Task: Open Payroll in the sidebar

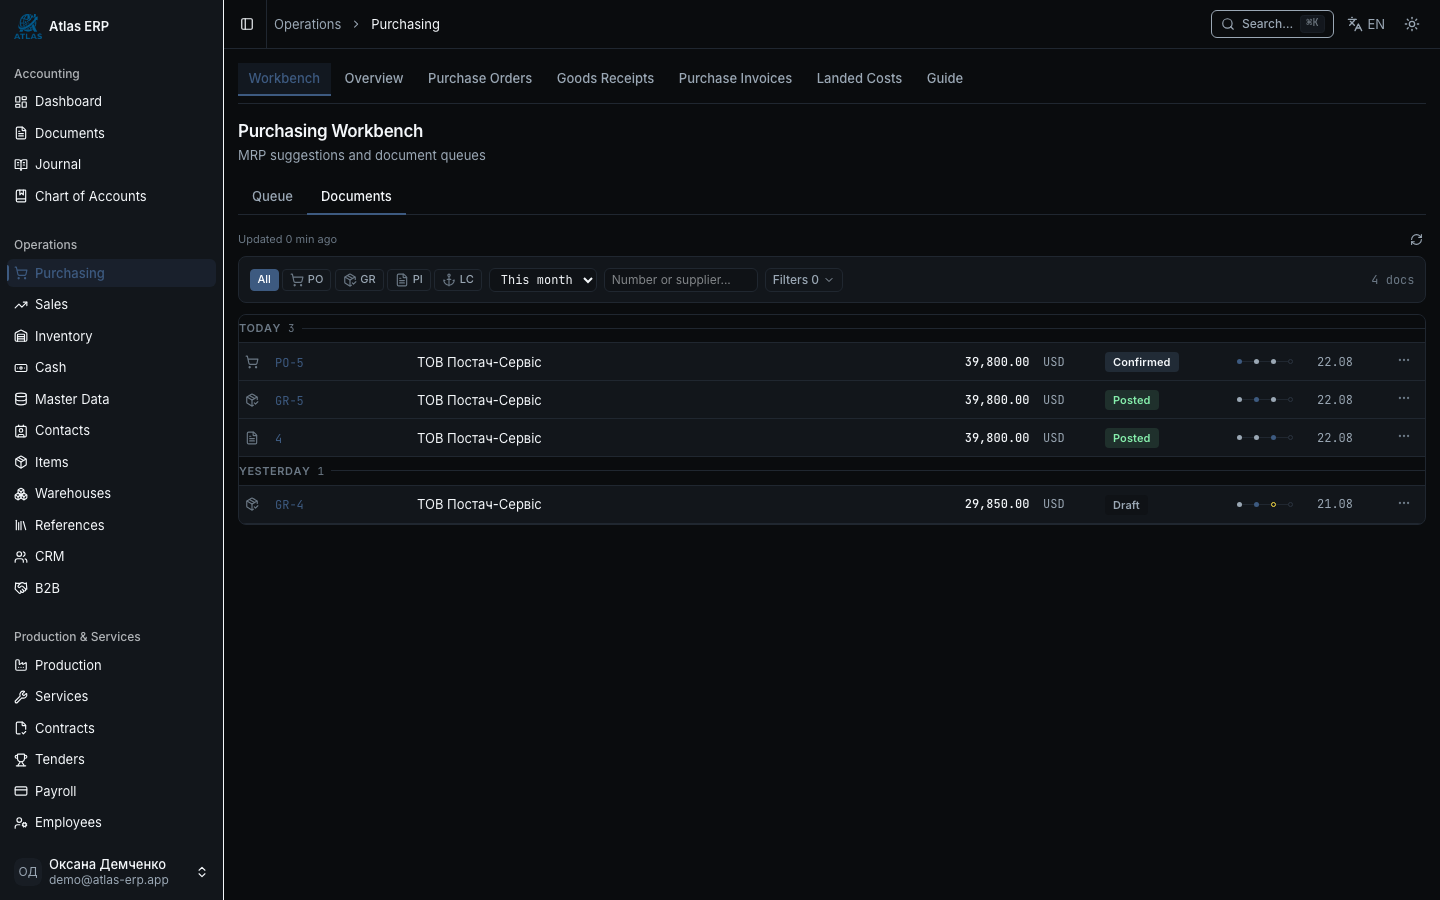Action: coord(111,791)
